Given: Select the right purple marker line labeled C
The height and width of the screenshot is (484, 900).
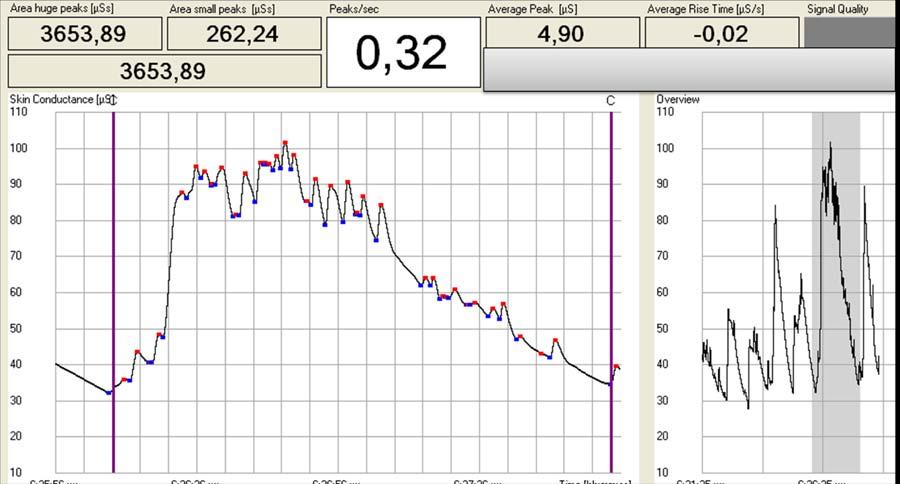Looking at the screenshot, I should coord(611,292).
